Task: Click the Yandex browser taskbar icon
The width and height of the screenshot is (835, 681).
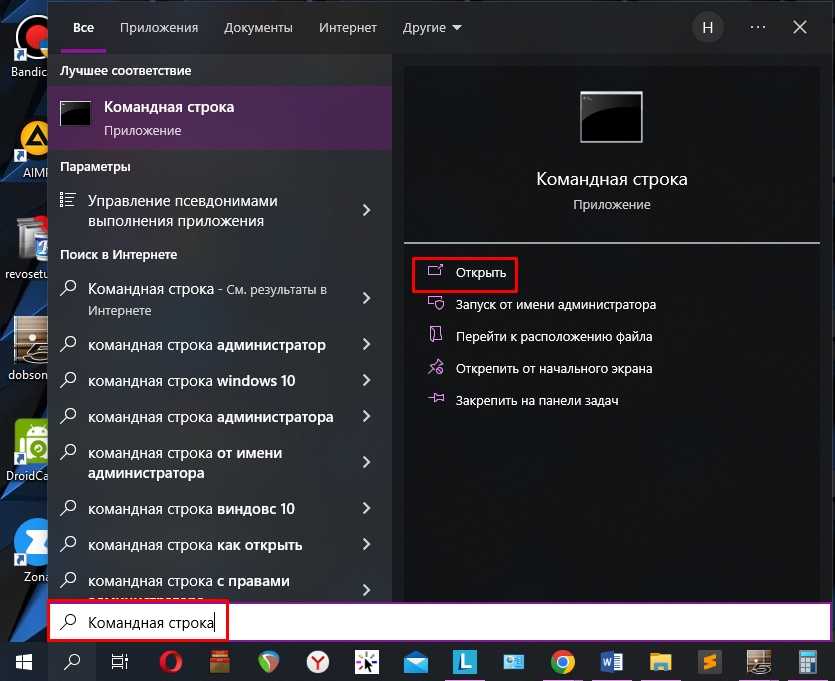Action: pyautogui.click(x=318, y=661)
